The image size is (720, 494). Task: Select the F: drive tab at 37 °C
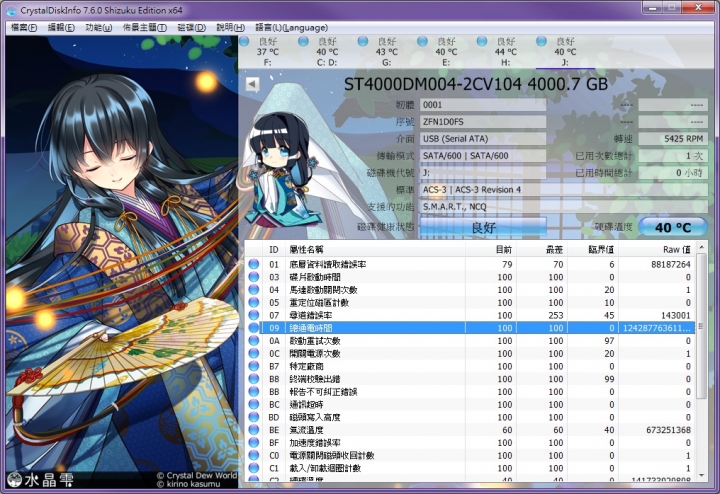(268, 51)
